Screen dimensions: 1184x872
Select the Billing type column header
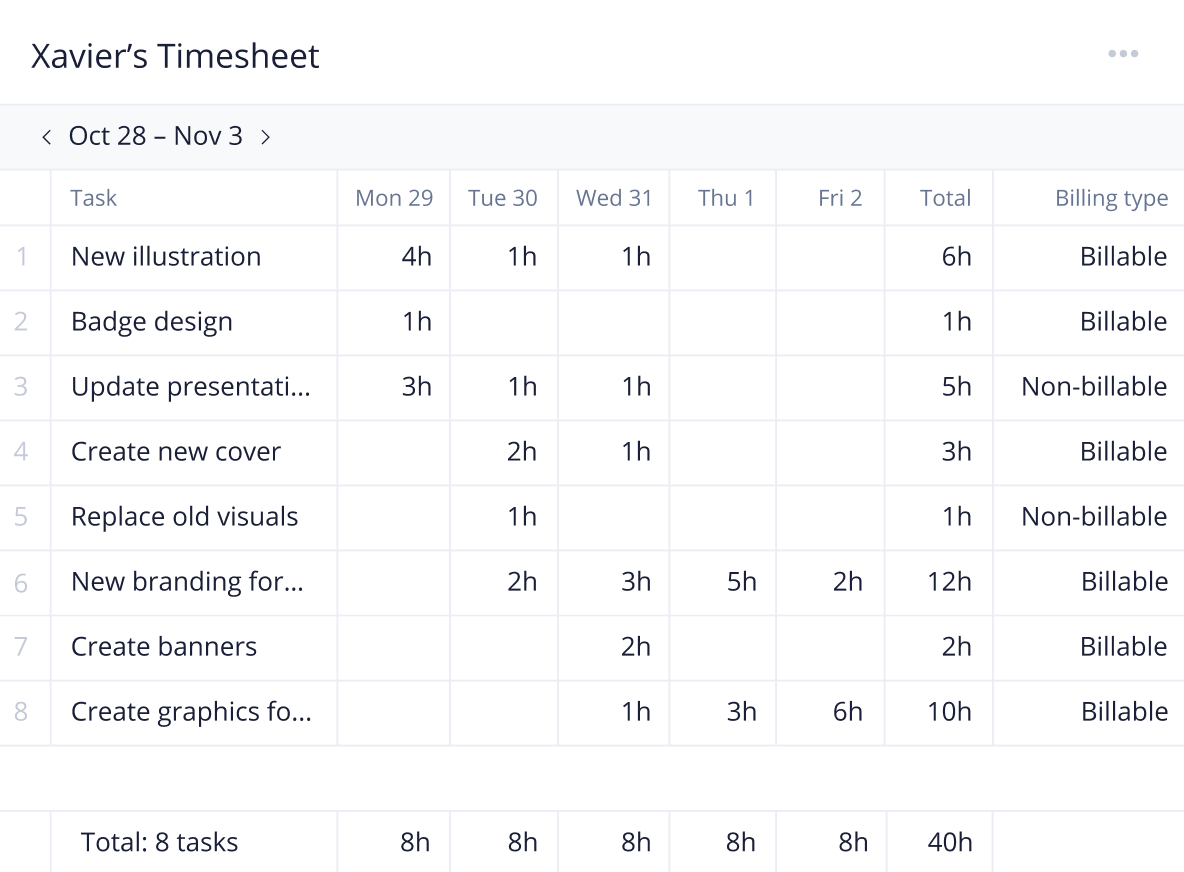pyautogui.click(x=1112, y=199)
